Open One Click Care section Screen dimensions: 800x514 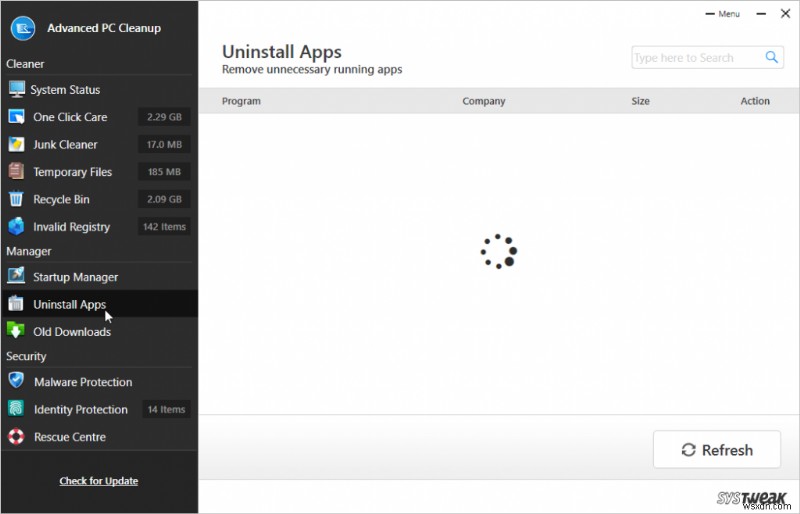coord(99,117)
